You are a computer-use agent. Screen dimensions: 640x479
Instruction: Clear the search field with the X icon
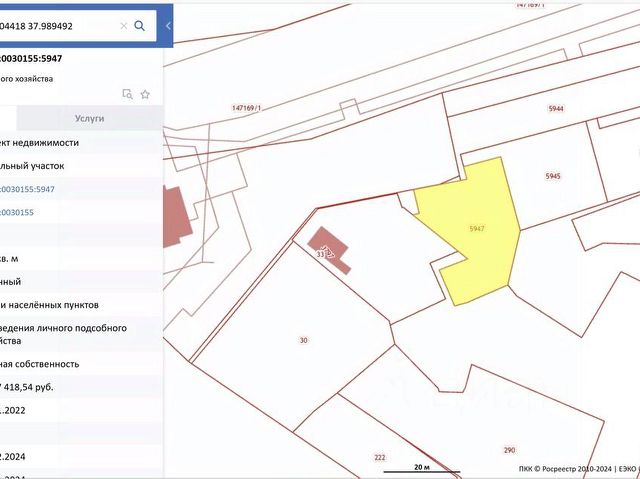point(124,26)
